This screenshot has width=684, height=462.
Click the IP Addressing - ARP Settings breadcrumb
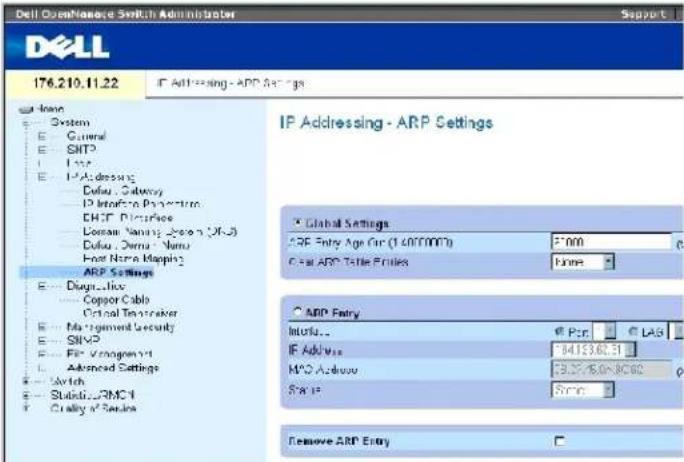pos(230,83)
